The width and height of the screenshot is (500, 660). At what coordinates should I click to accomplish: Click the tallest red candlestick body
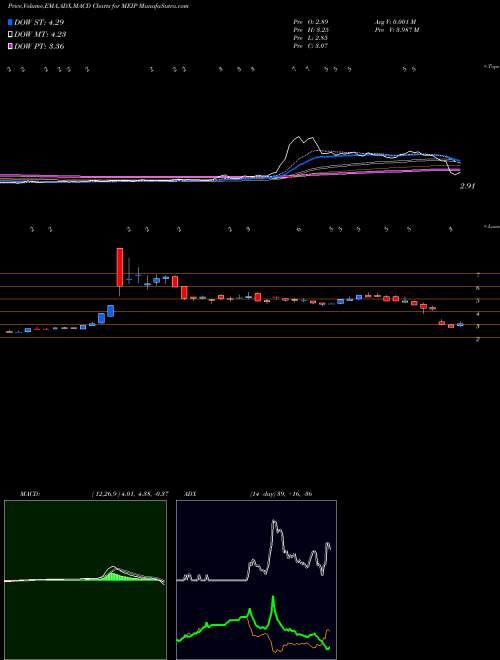[120, 267]
